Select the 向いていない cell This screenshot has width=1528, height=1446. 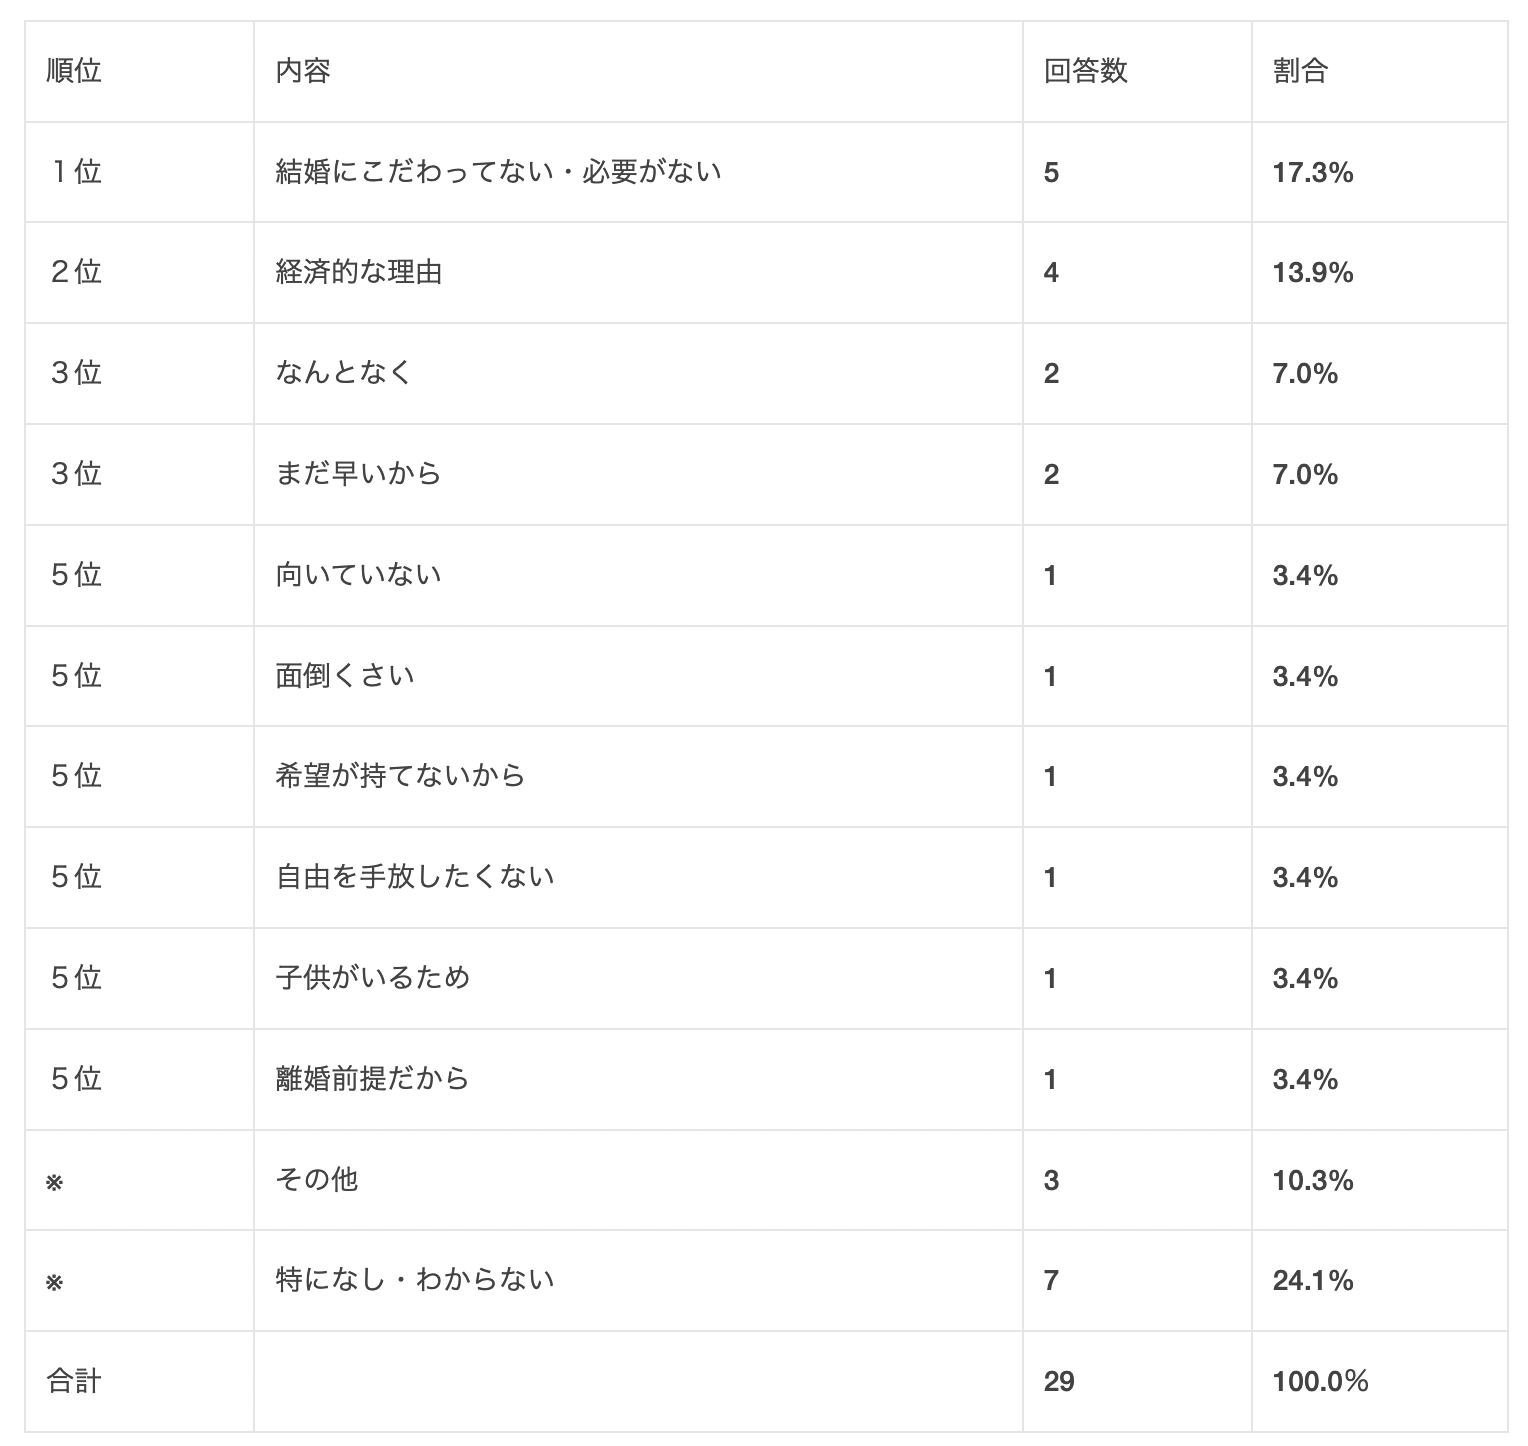point(358,575)
